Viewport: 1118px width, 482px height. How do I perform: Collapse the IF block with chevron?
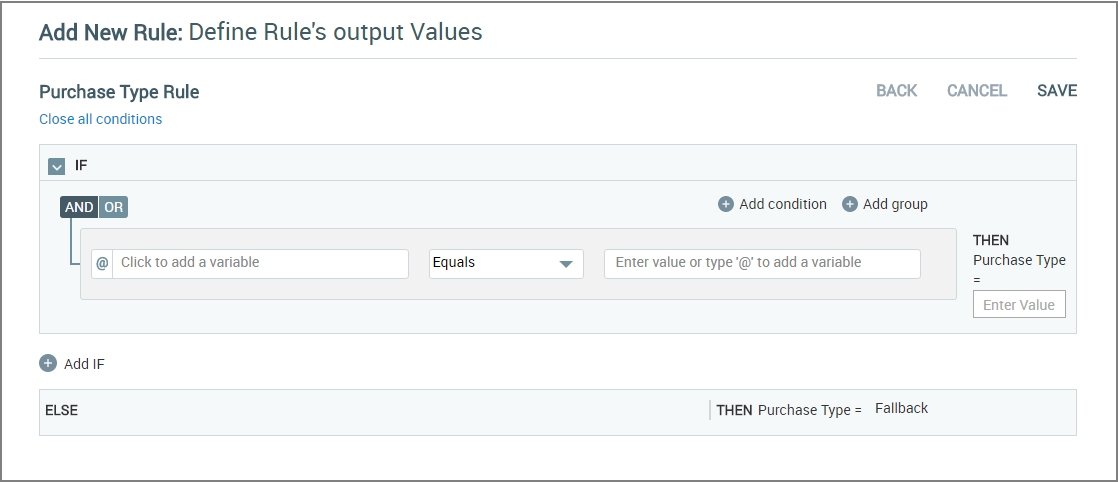pyautogui.click(x=56, y=166)
